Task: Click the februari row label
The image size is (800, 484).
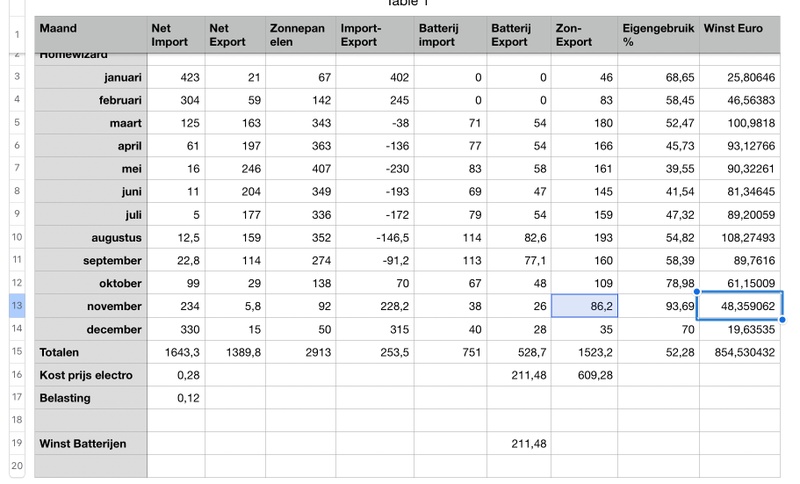Action: (x=91, y=100)
